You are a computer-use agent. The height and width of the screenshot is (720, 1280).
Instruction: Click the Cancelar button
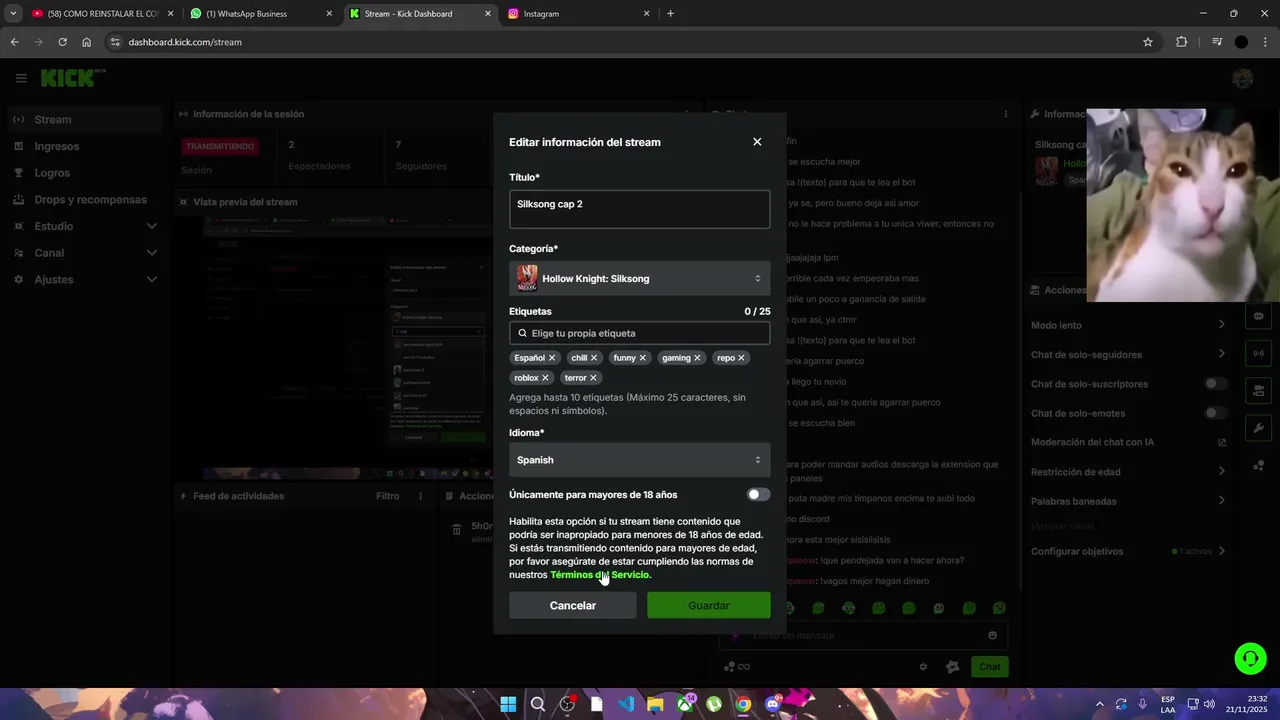click(x=573, y=605)
